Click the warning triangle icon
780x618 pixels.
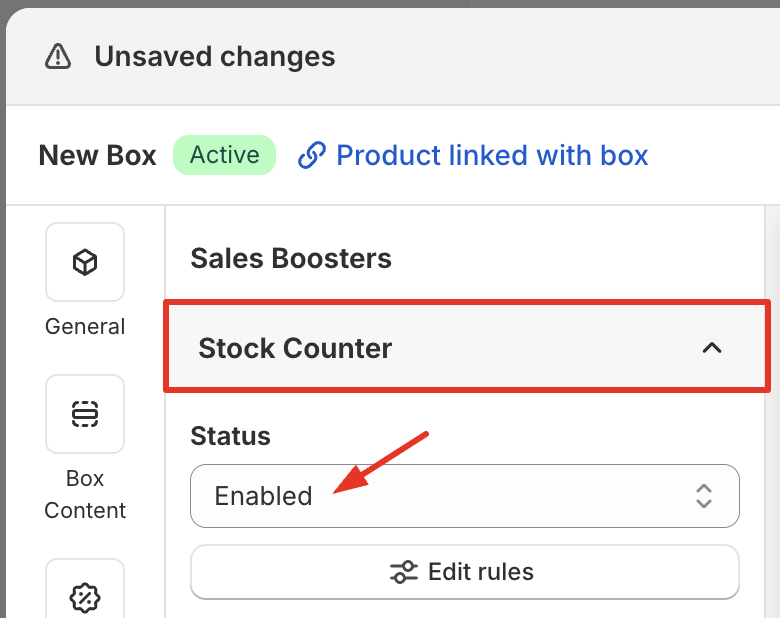tap(58, 57)
